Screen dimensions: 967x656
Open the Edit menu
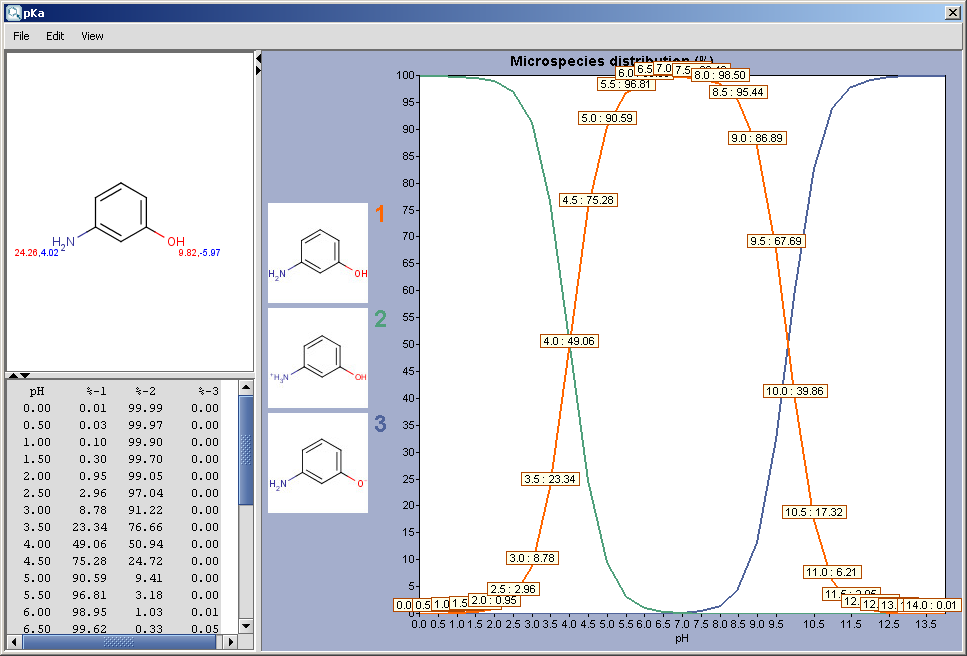coord(55,36)
